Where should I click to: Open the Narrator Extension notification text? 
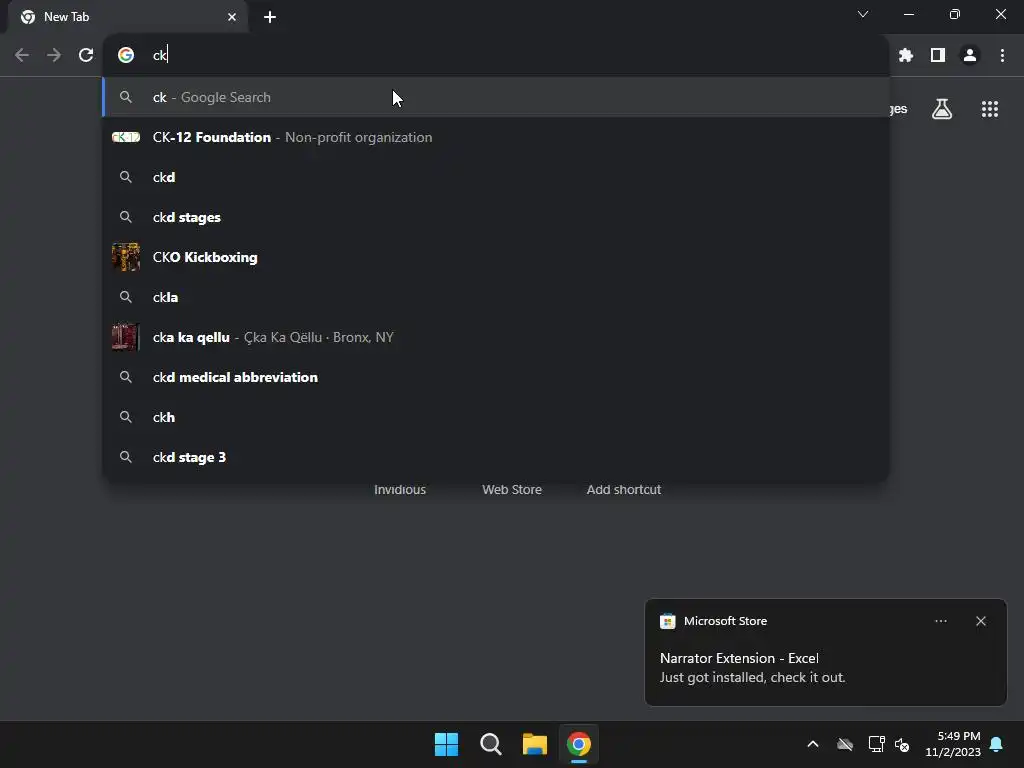752,667
